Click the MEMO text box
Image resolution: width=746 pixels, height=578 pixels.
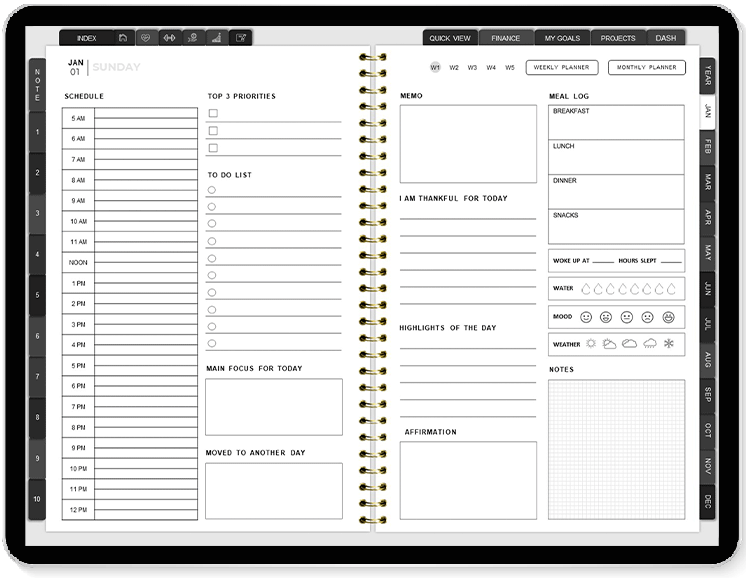tap(468, 144)
